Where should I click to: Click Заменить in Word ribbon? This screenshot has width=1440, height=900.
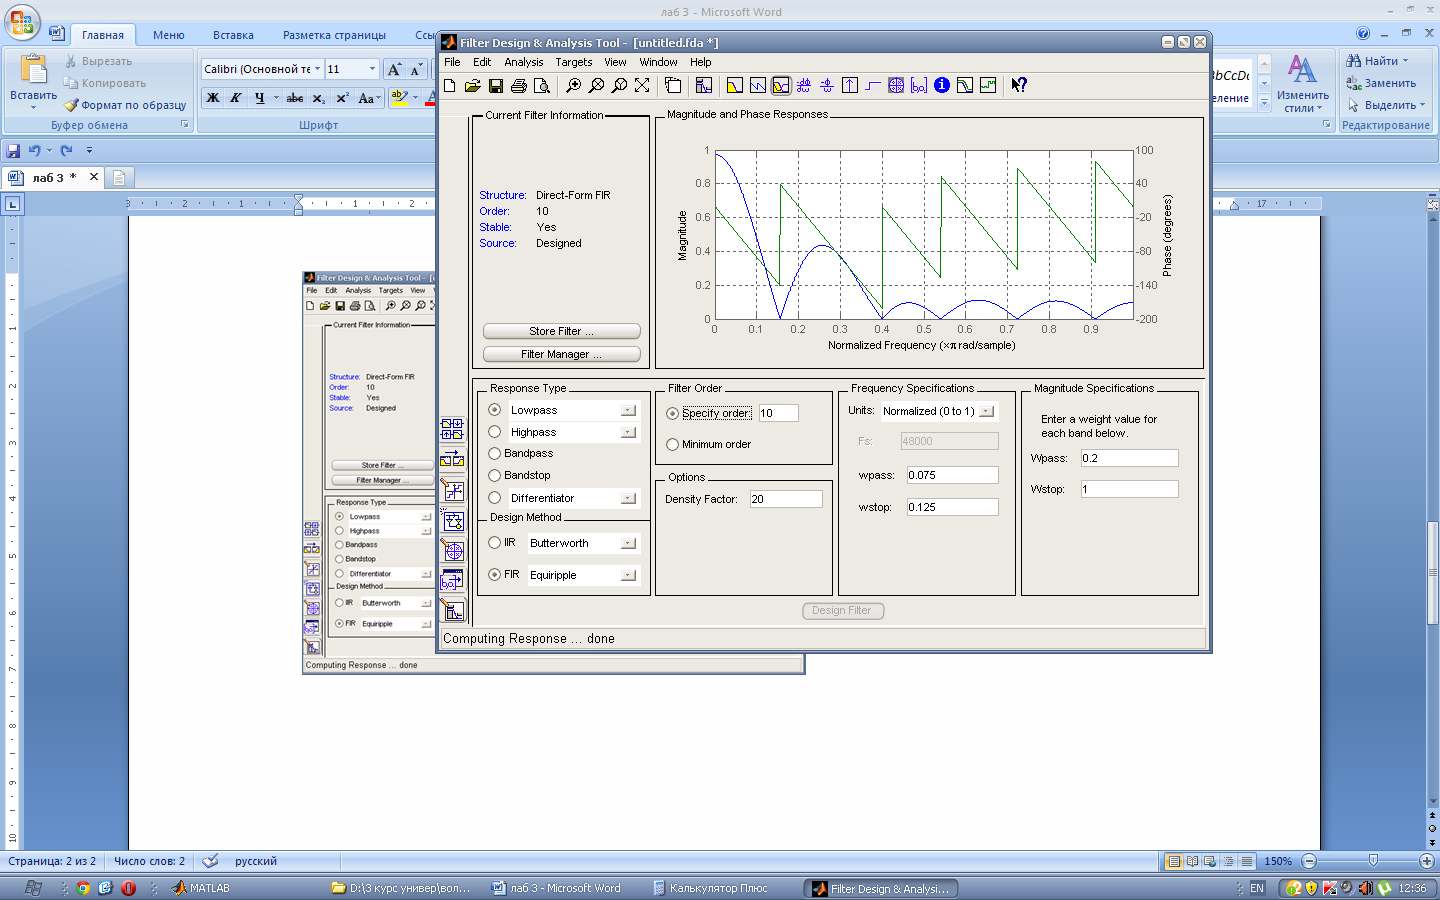tap(1381, 83)
